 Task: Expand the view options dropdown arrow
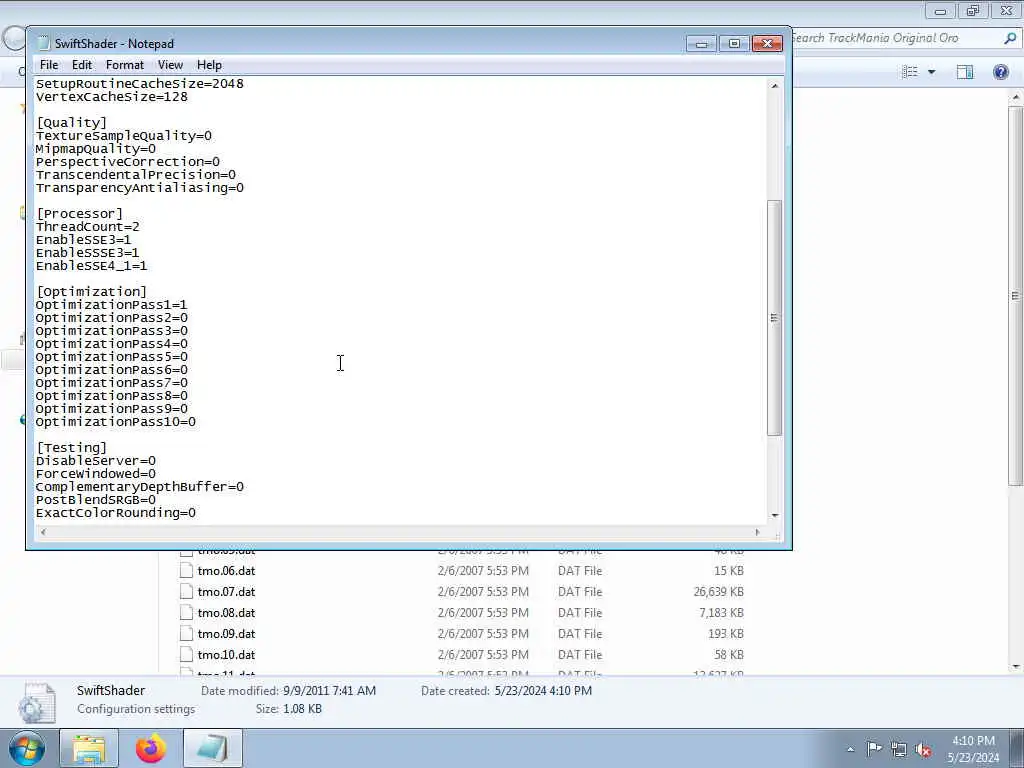click(x=931, y=72)
